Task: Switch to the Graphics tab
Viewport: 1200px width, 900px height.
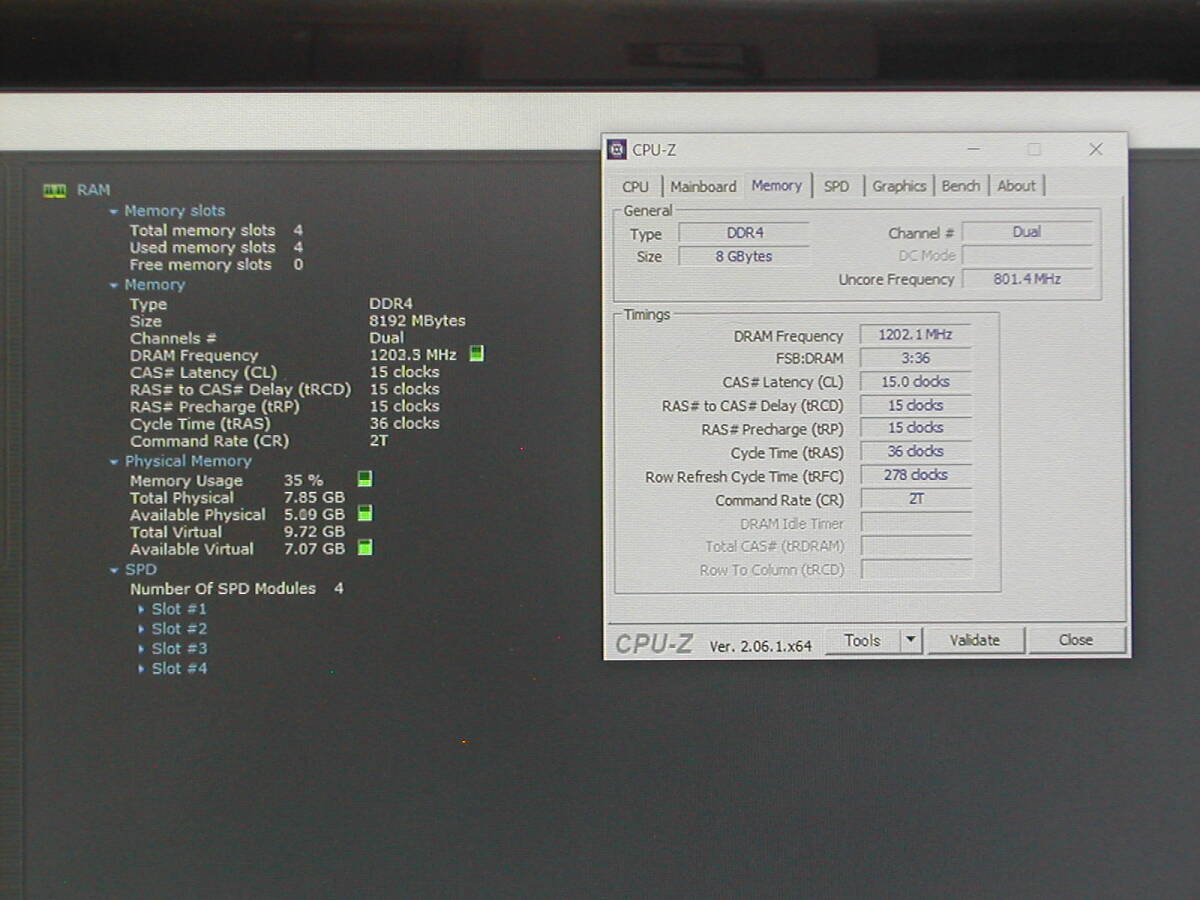Action: (899, 186)
